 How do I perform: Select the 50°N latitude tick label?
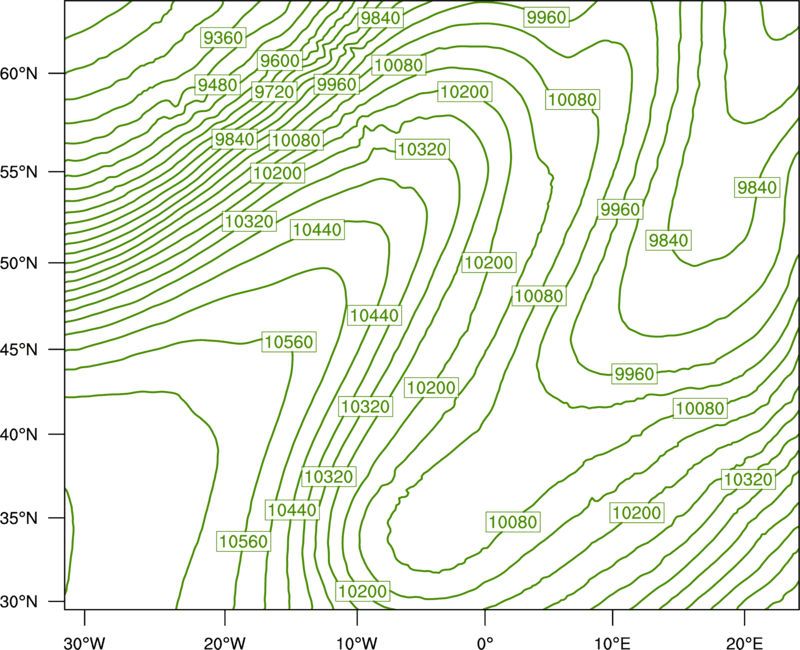click(19, 263)
